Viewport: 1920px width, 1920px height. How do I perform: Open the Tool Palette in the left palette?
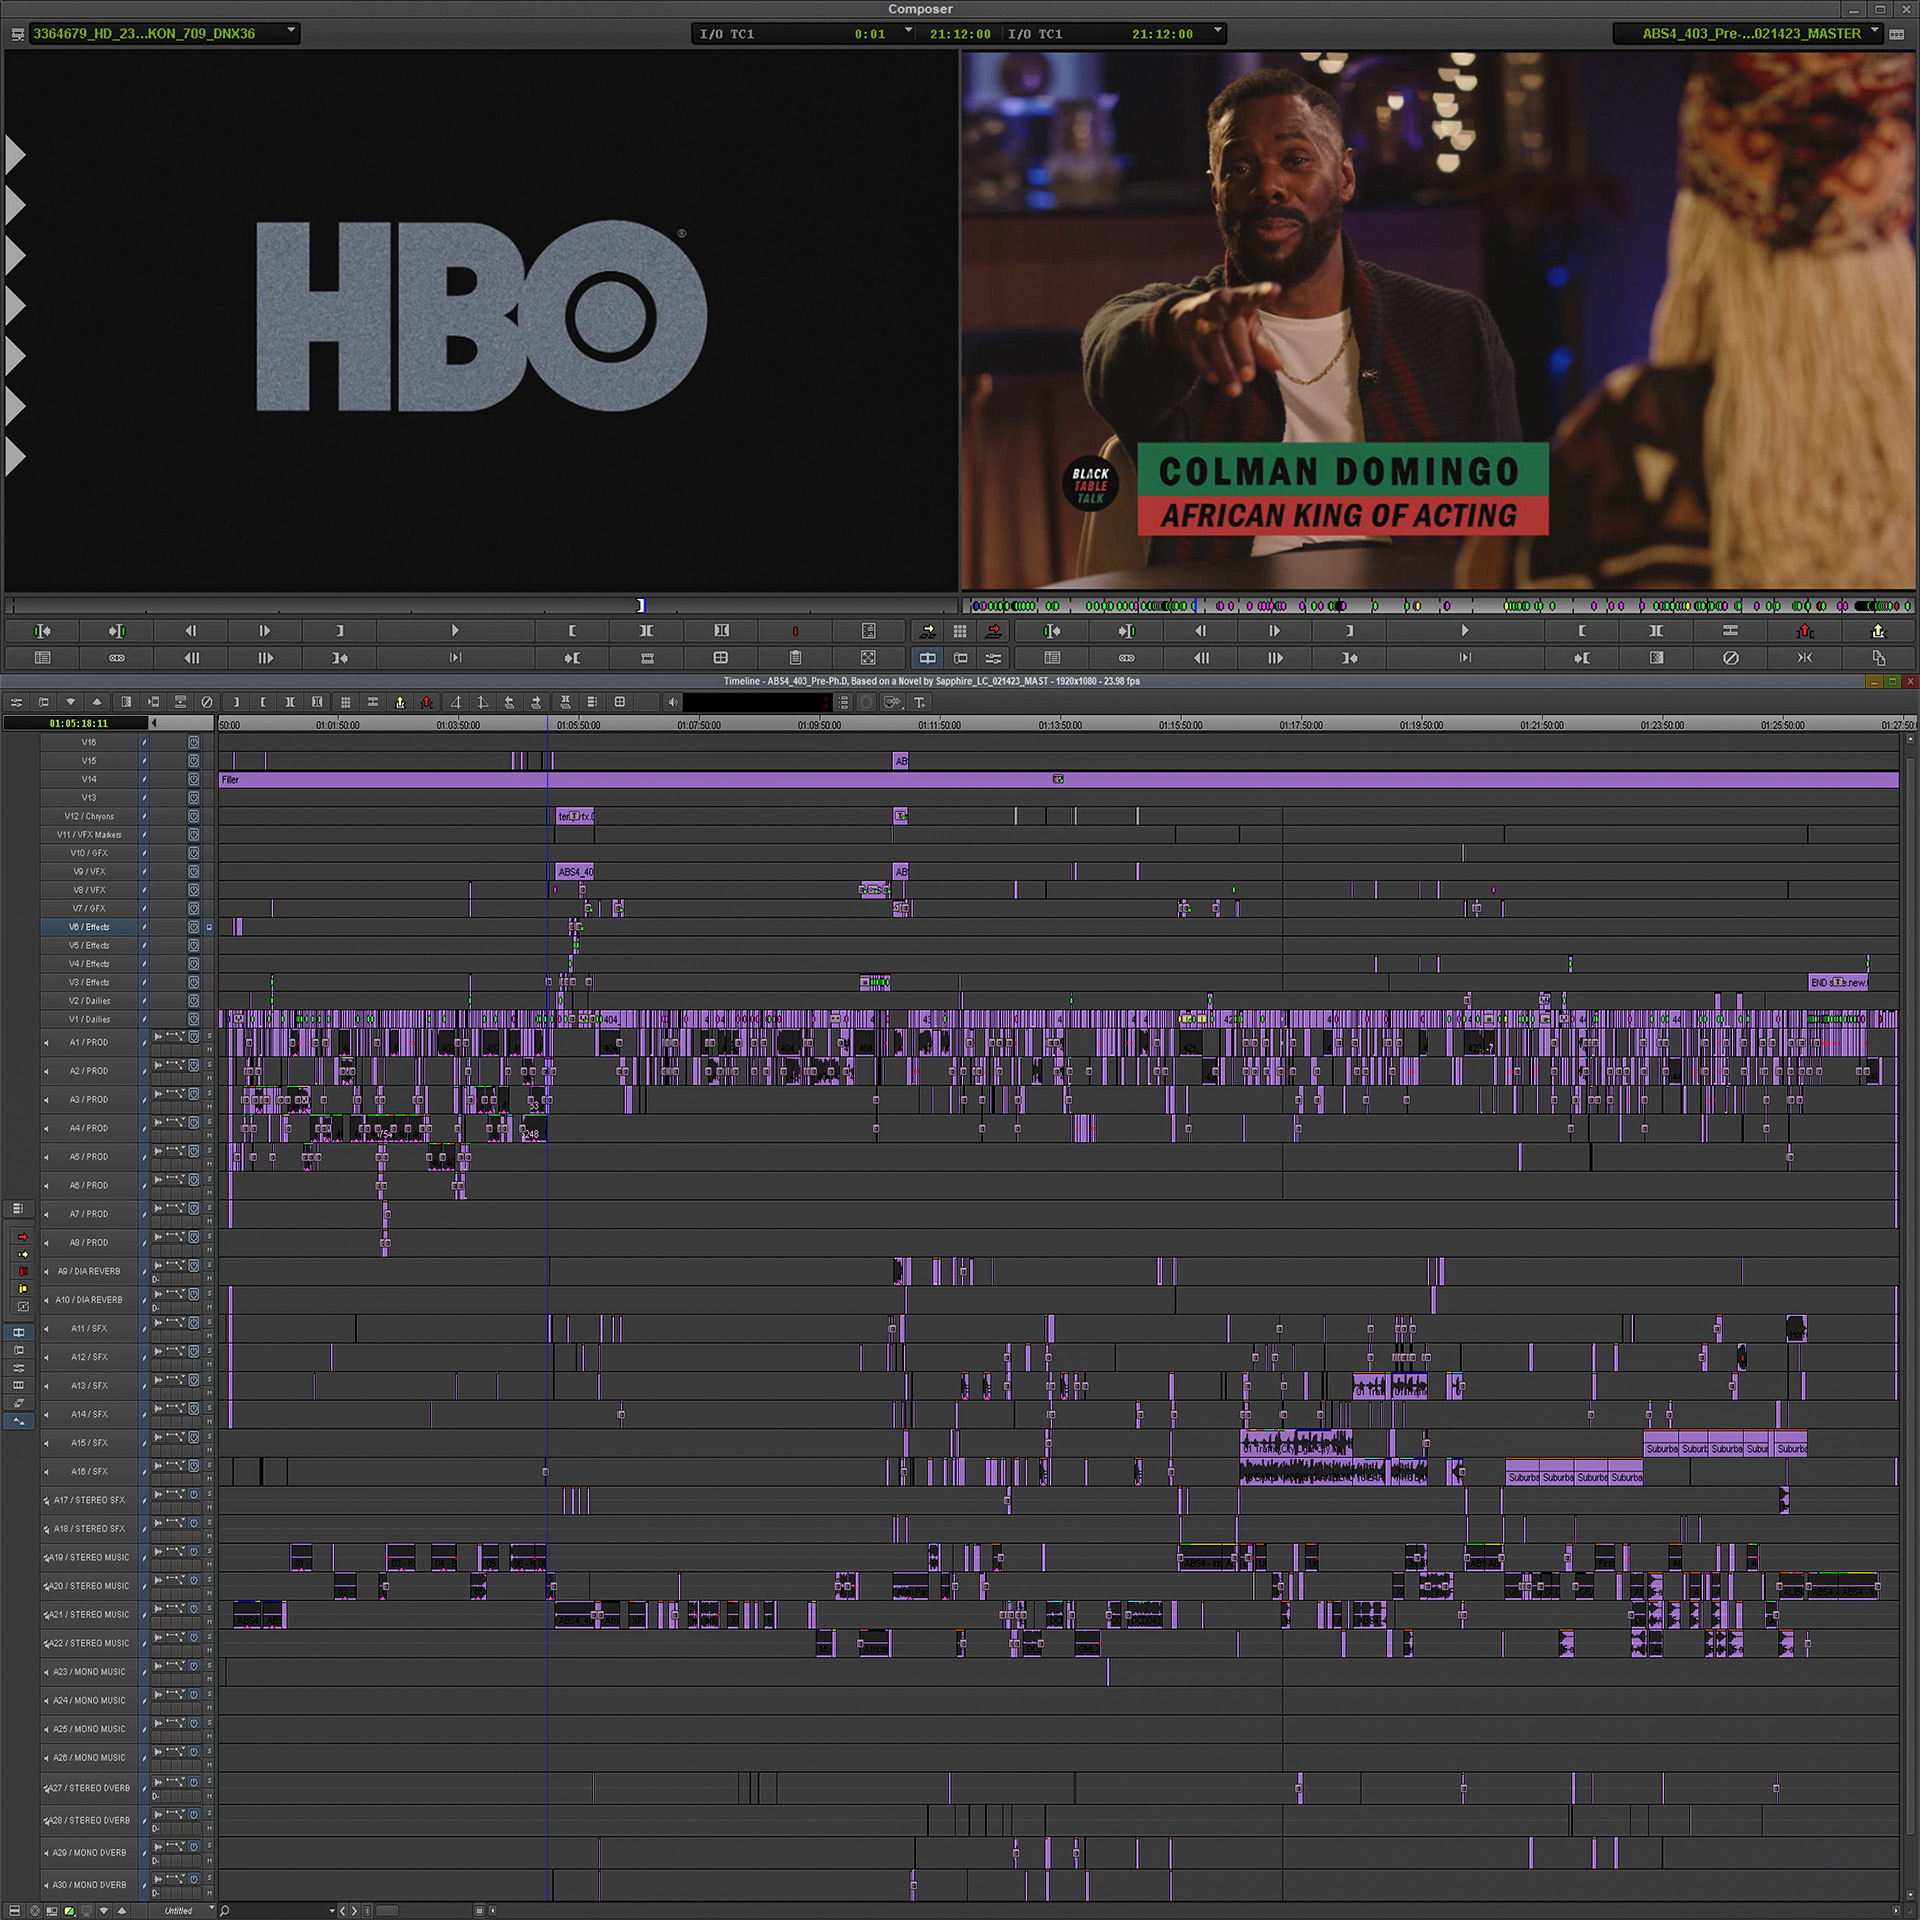18,1208
